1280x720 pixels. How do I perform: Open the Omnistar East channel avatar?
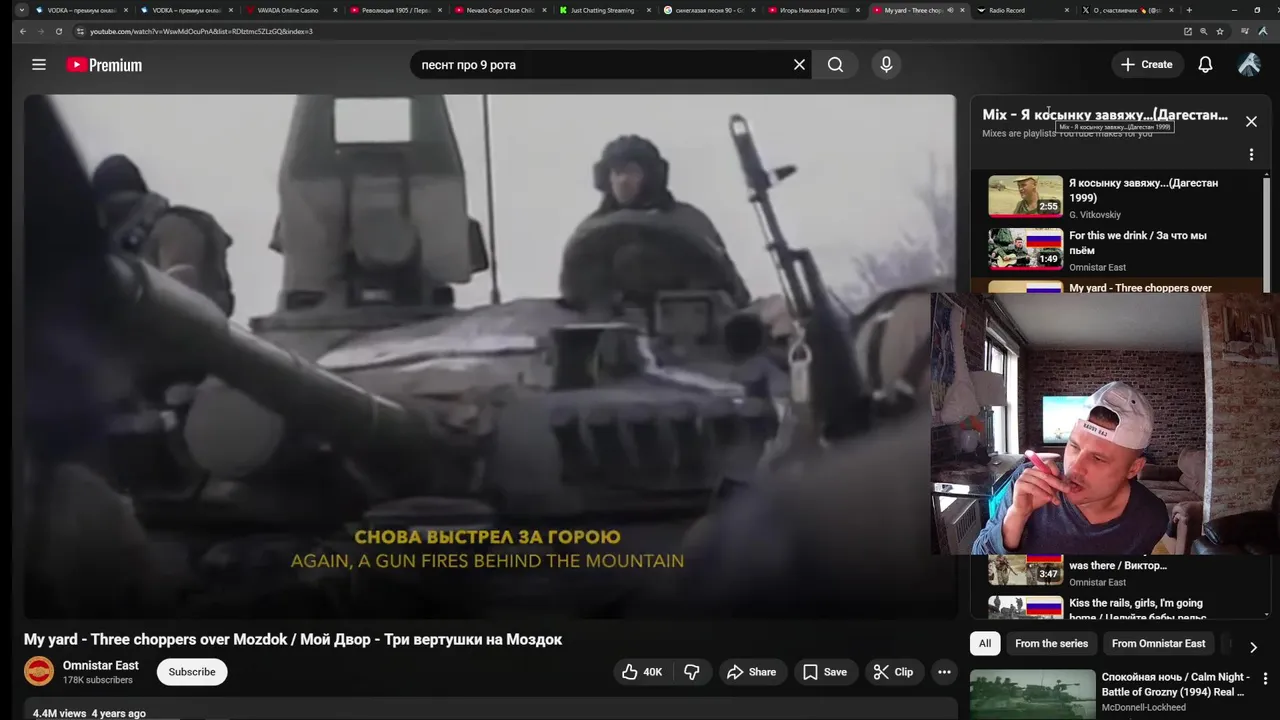[x=39, y=671]
